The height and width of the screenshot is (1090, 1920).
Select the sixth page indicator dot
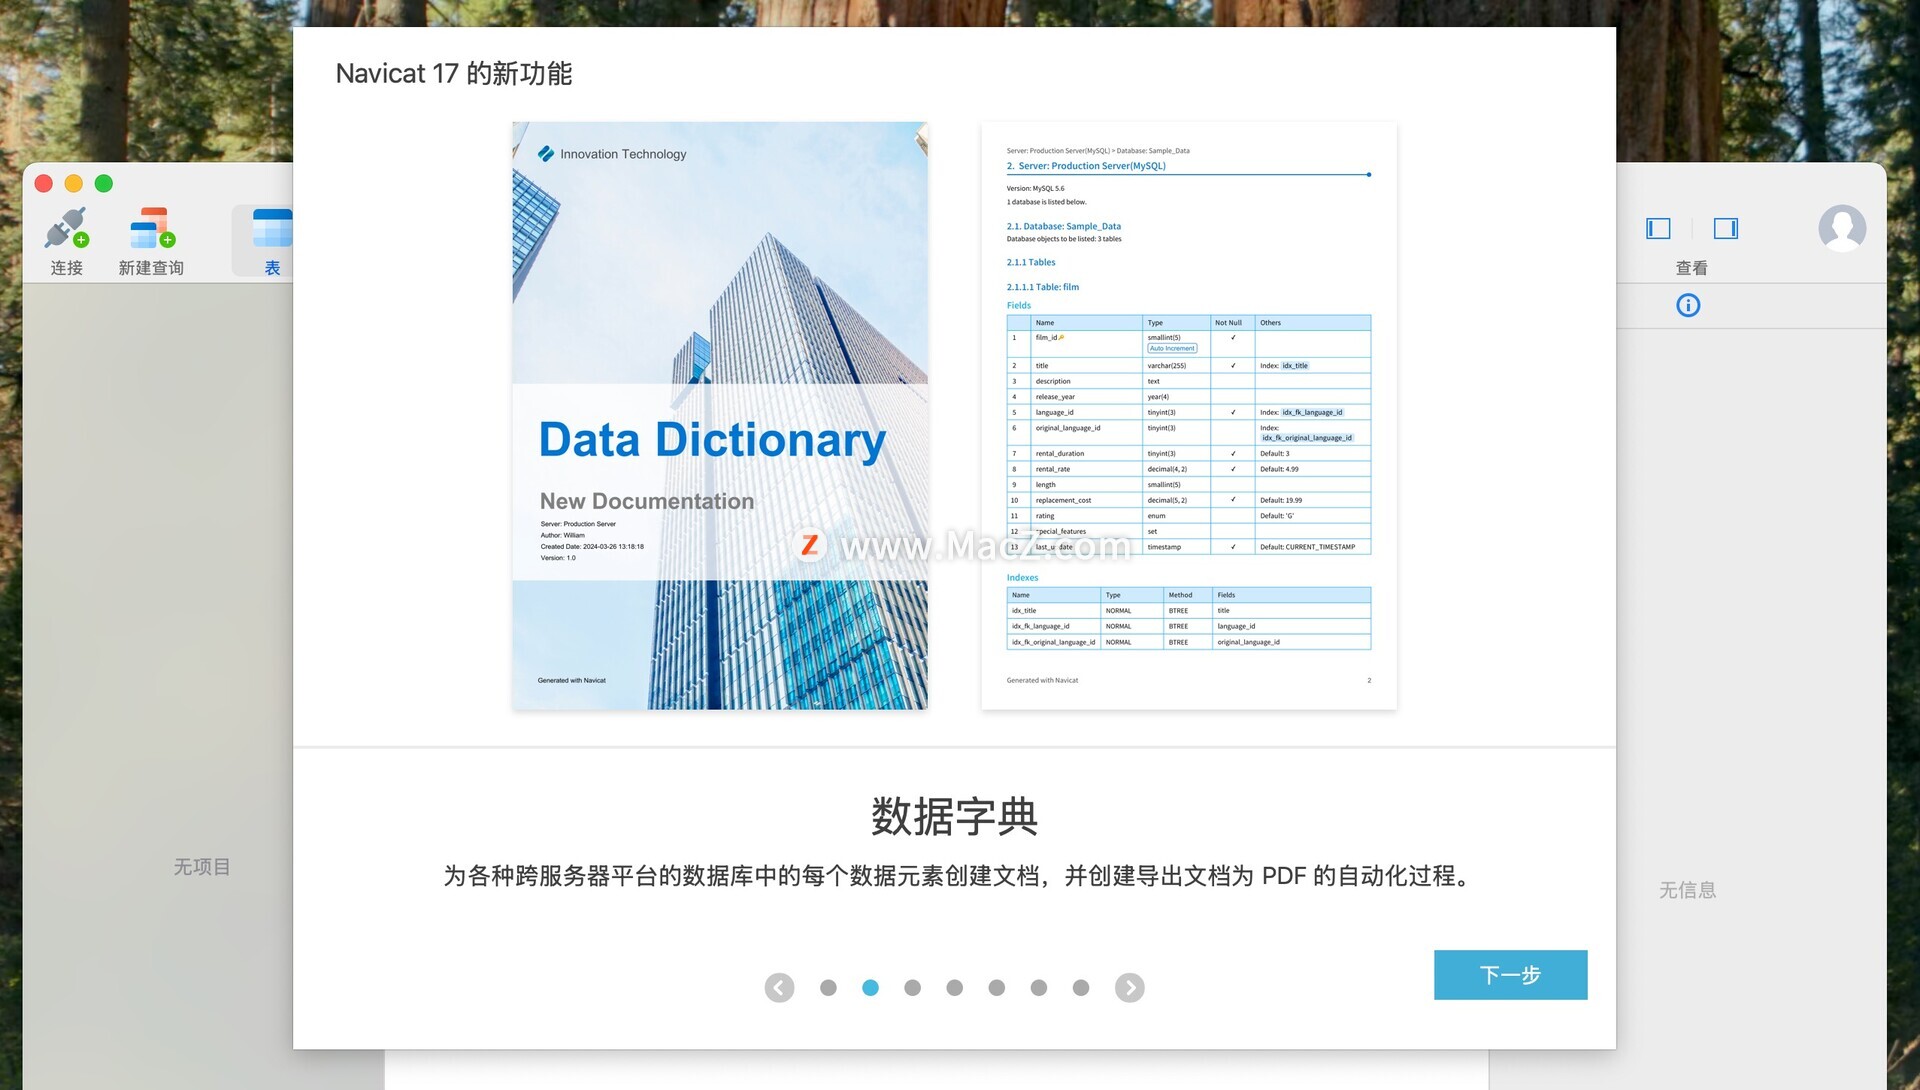pyautogui.click(x=1039, y=987)
